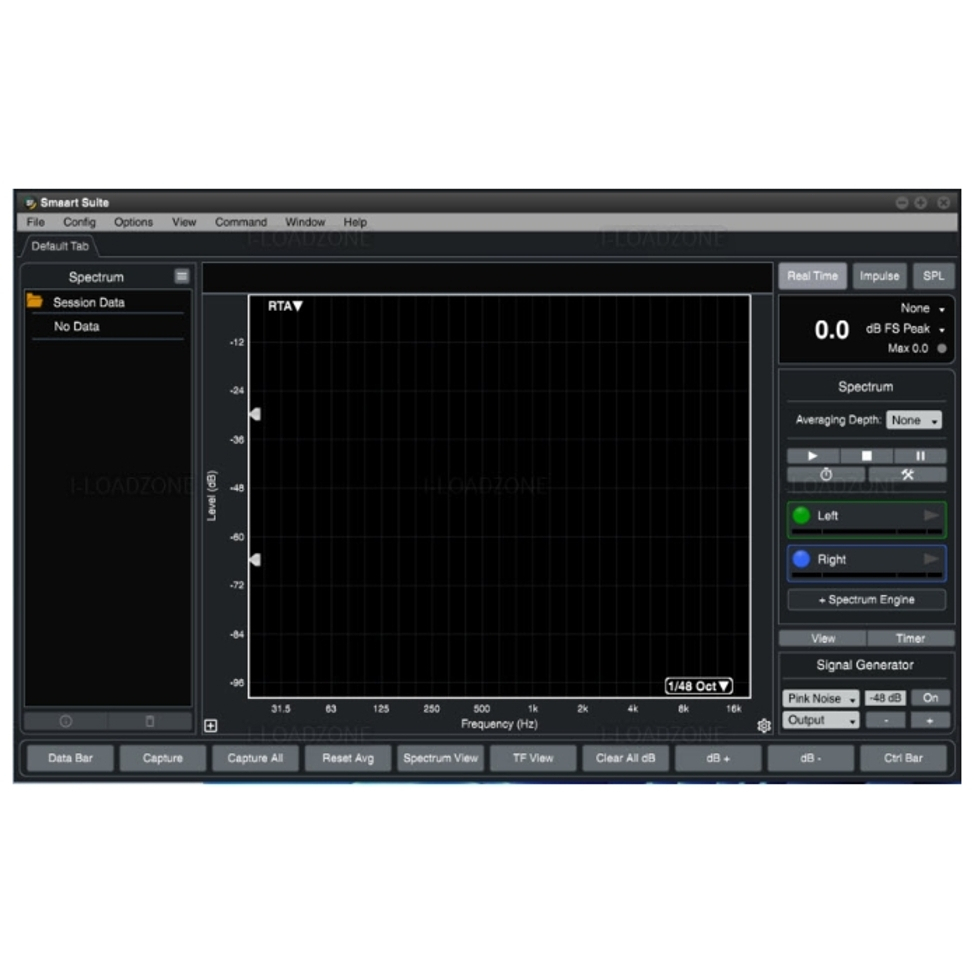Open the Command menu

coord(241,222)
